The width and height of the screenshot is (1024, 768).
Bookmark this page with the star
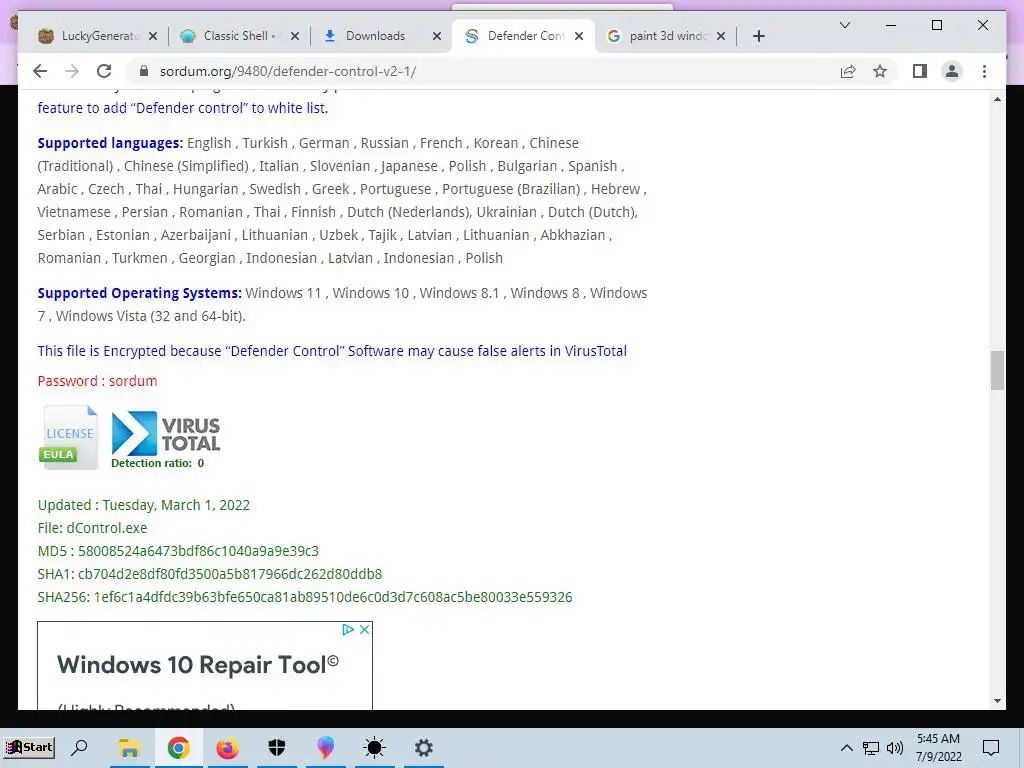(880, 71)
